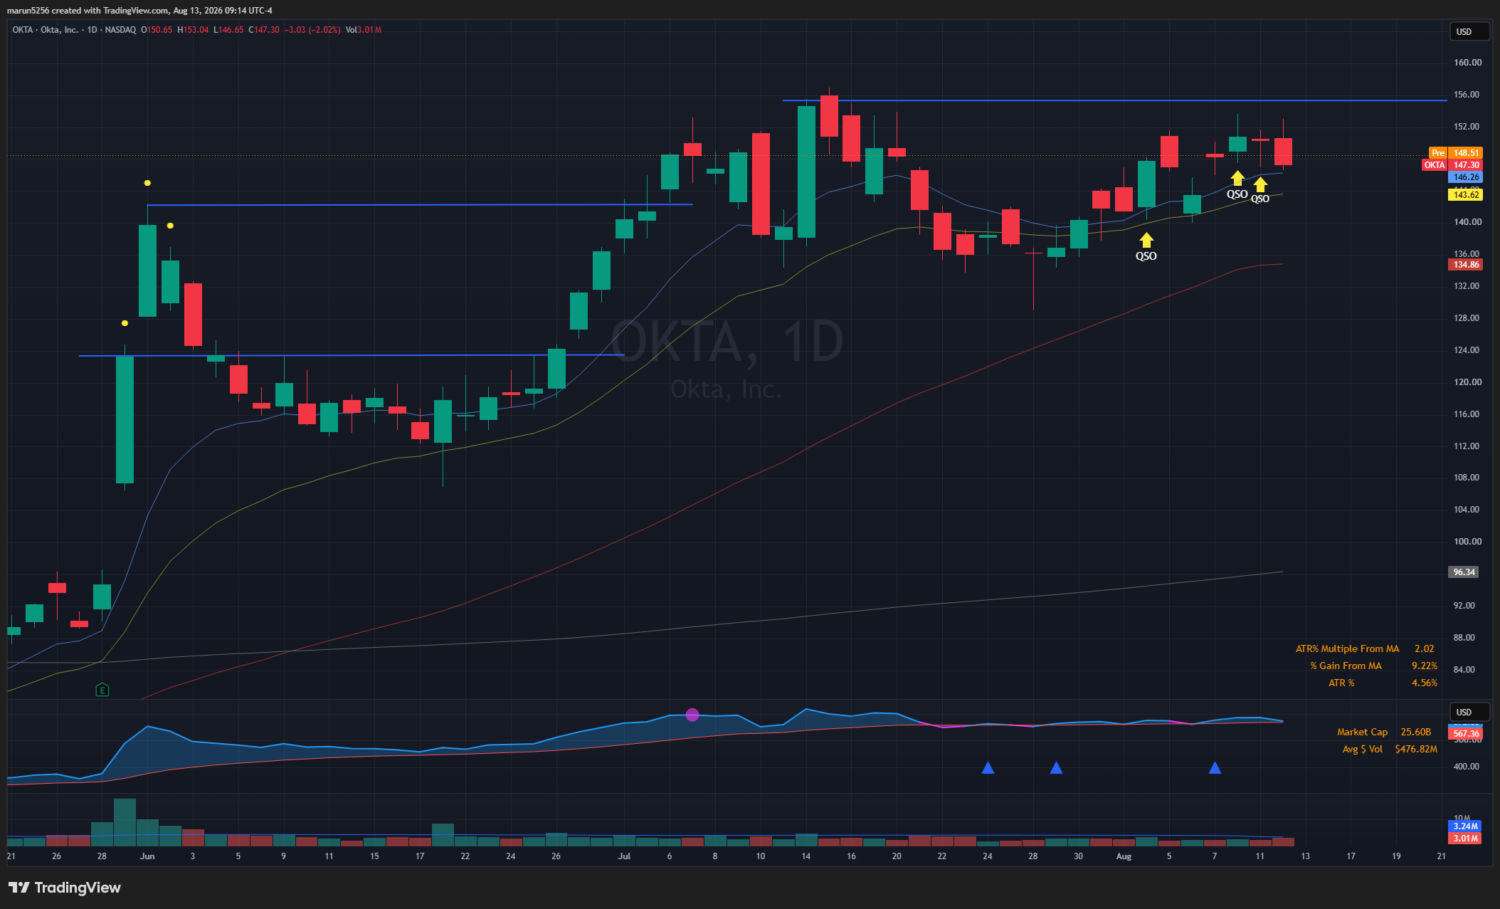Click the Avg $ Vol $476.82M row
The height and width of the screenshot is (909, 1500).
pos(1389,749)
